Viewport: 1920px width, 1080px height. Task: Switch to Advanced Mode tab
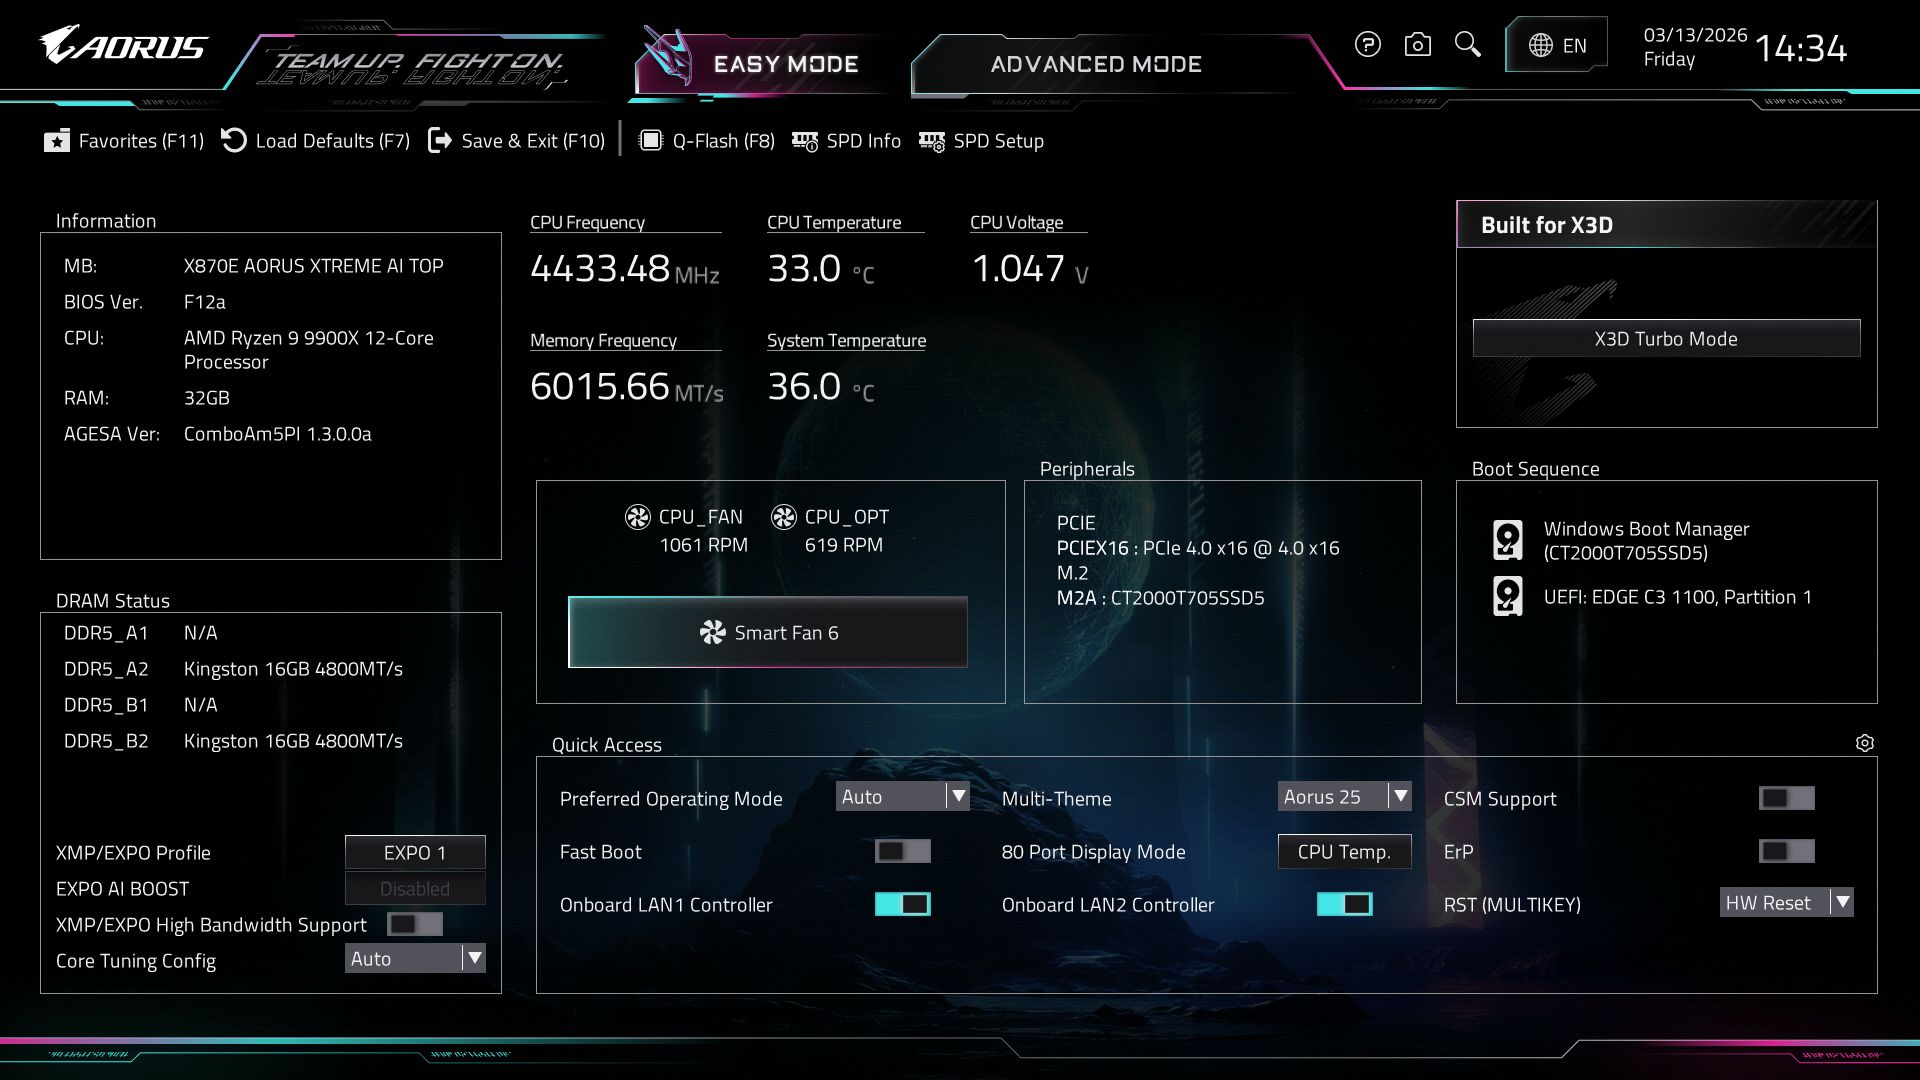[1095, 64]
